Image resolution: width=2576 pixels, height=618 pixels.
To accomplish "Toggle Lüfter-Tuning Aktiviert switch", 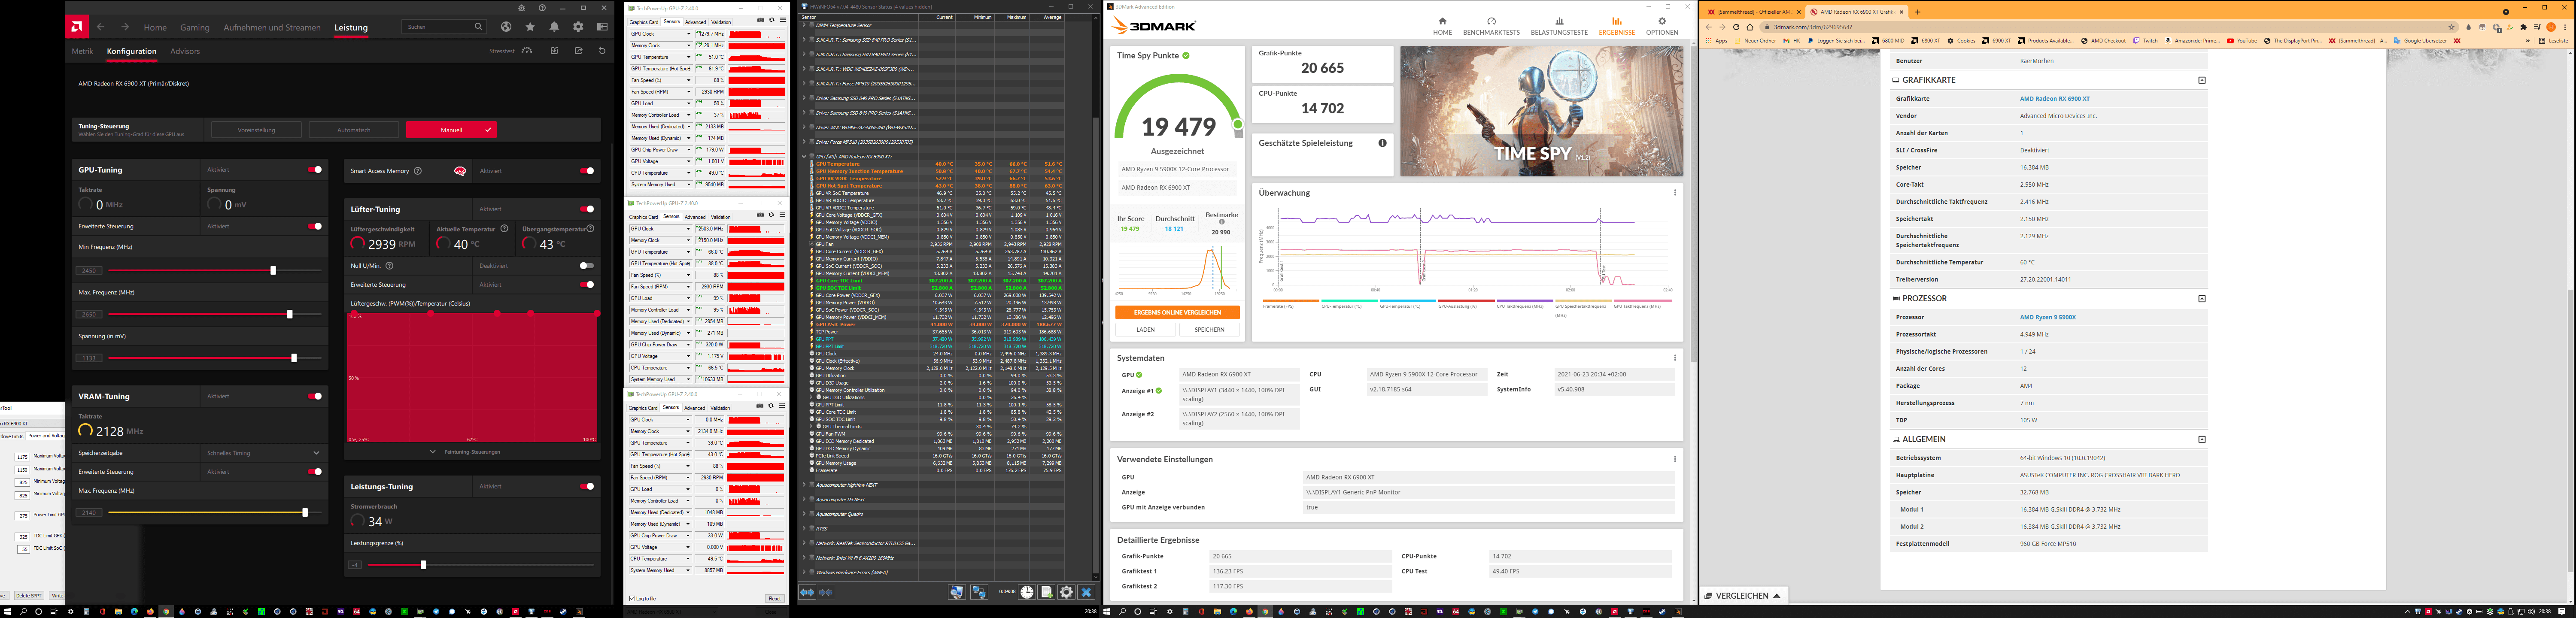I will [x=587, y=209].
